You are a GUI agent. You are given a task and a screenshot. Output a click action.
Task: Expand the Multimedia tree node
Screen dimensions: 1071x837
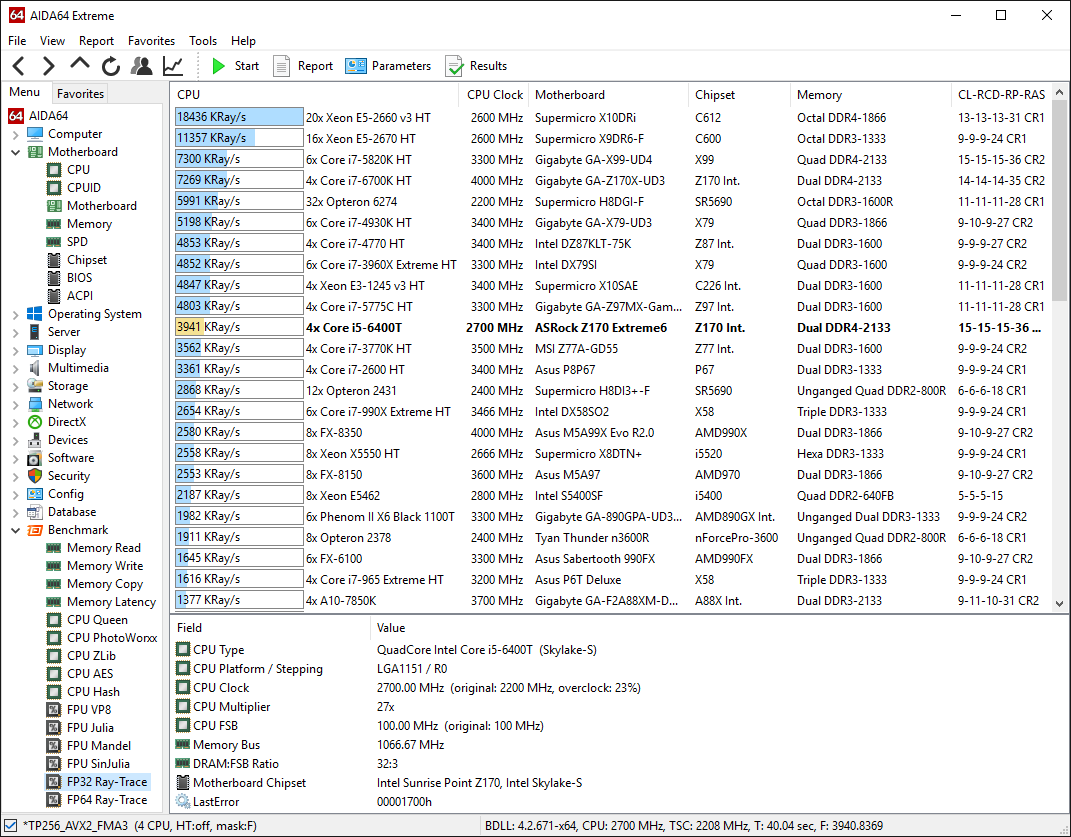coord(16,368)
